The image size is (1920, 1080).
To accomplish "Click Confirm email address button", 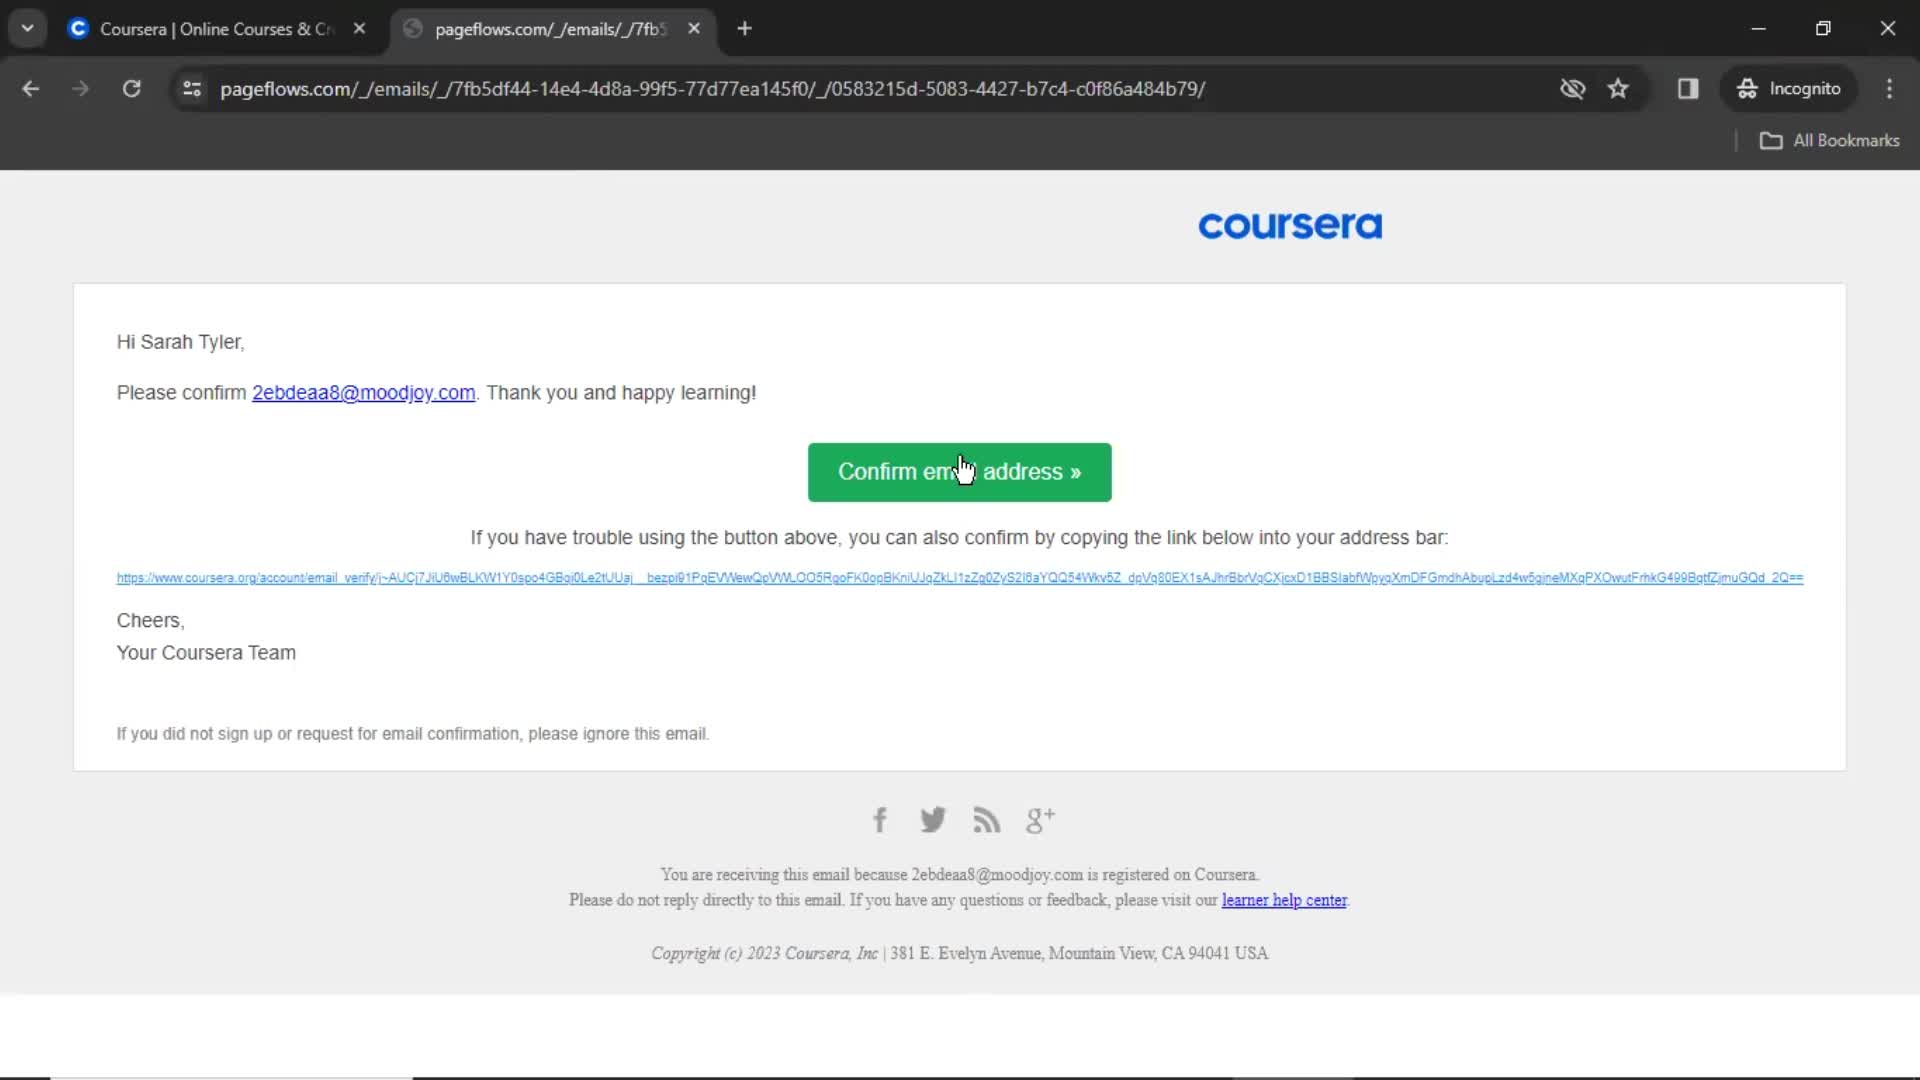I will (x=960, y=472).
